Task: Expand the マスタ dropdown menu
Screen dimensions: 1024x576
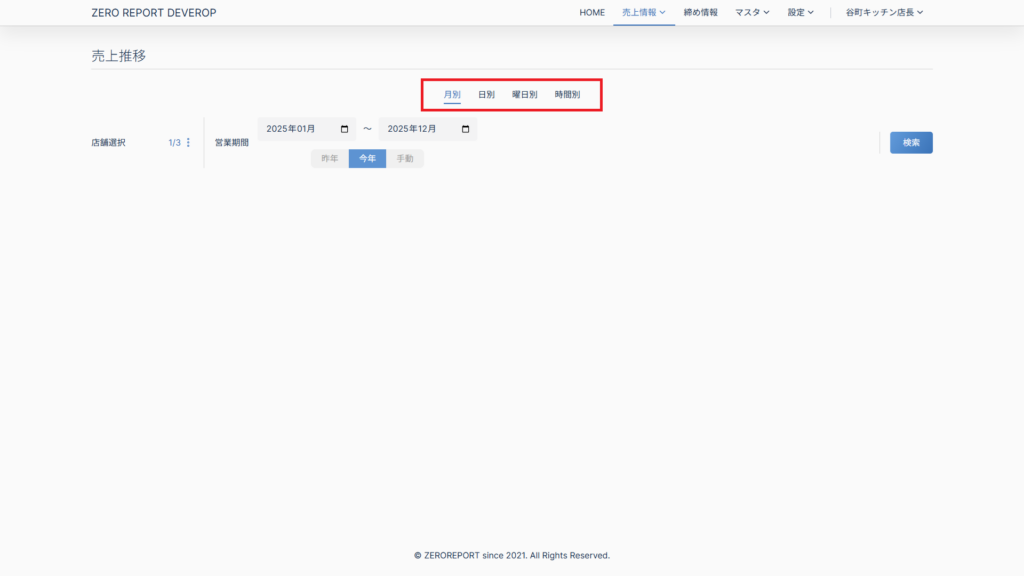Action: pyautogui.click(x=752, y=13)
